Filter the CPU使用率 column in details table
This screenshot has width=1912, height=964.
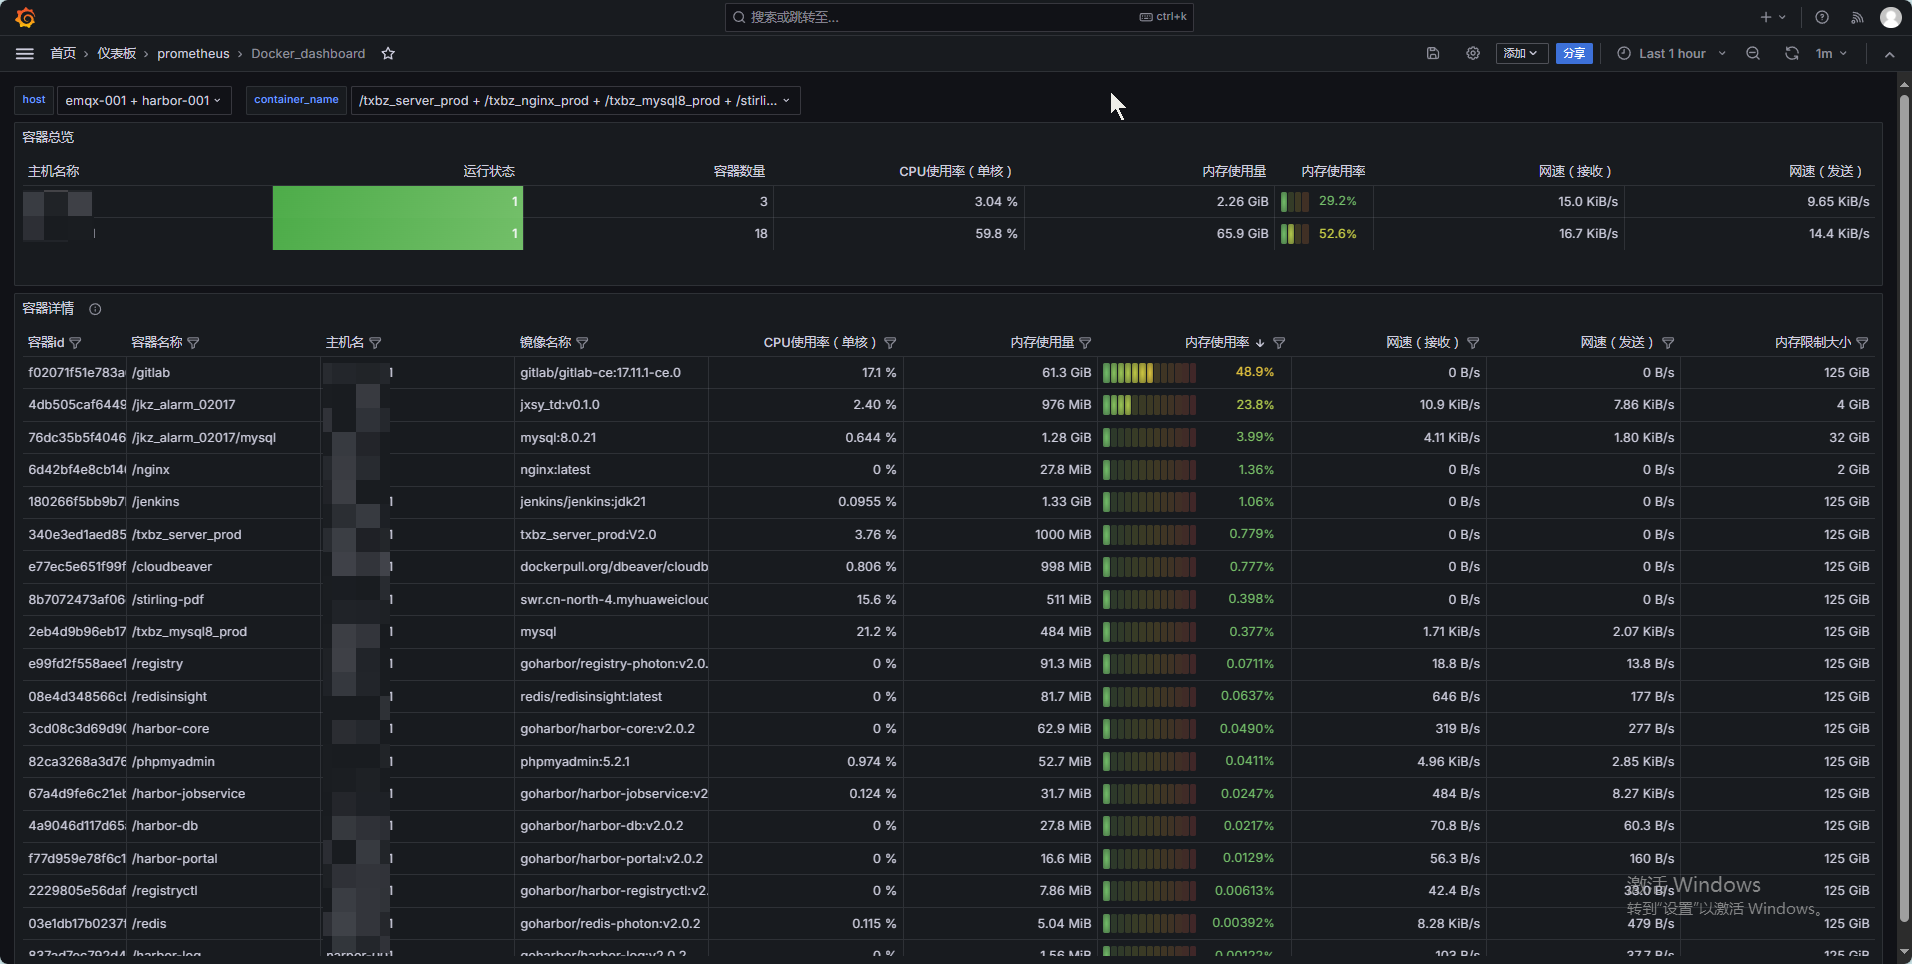tap(890, 343)
